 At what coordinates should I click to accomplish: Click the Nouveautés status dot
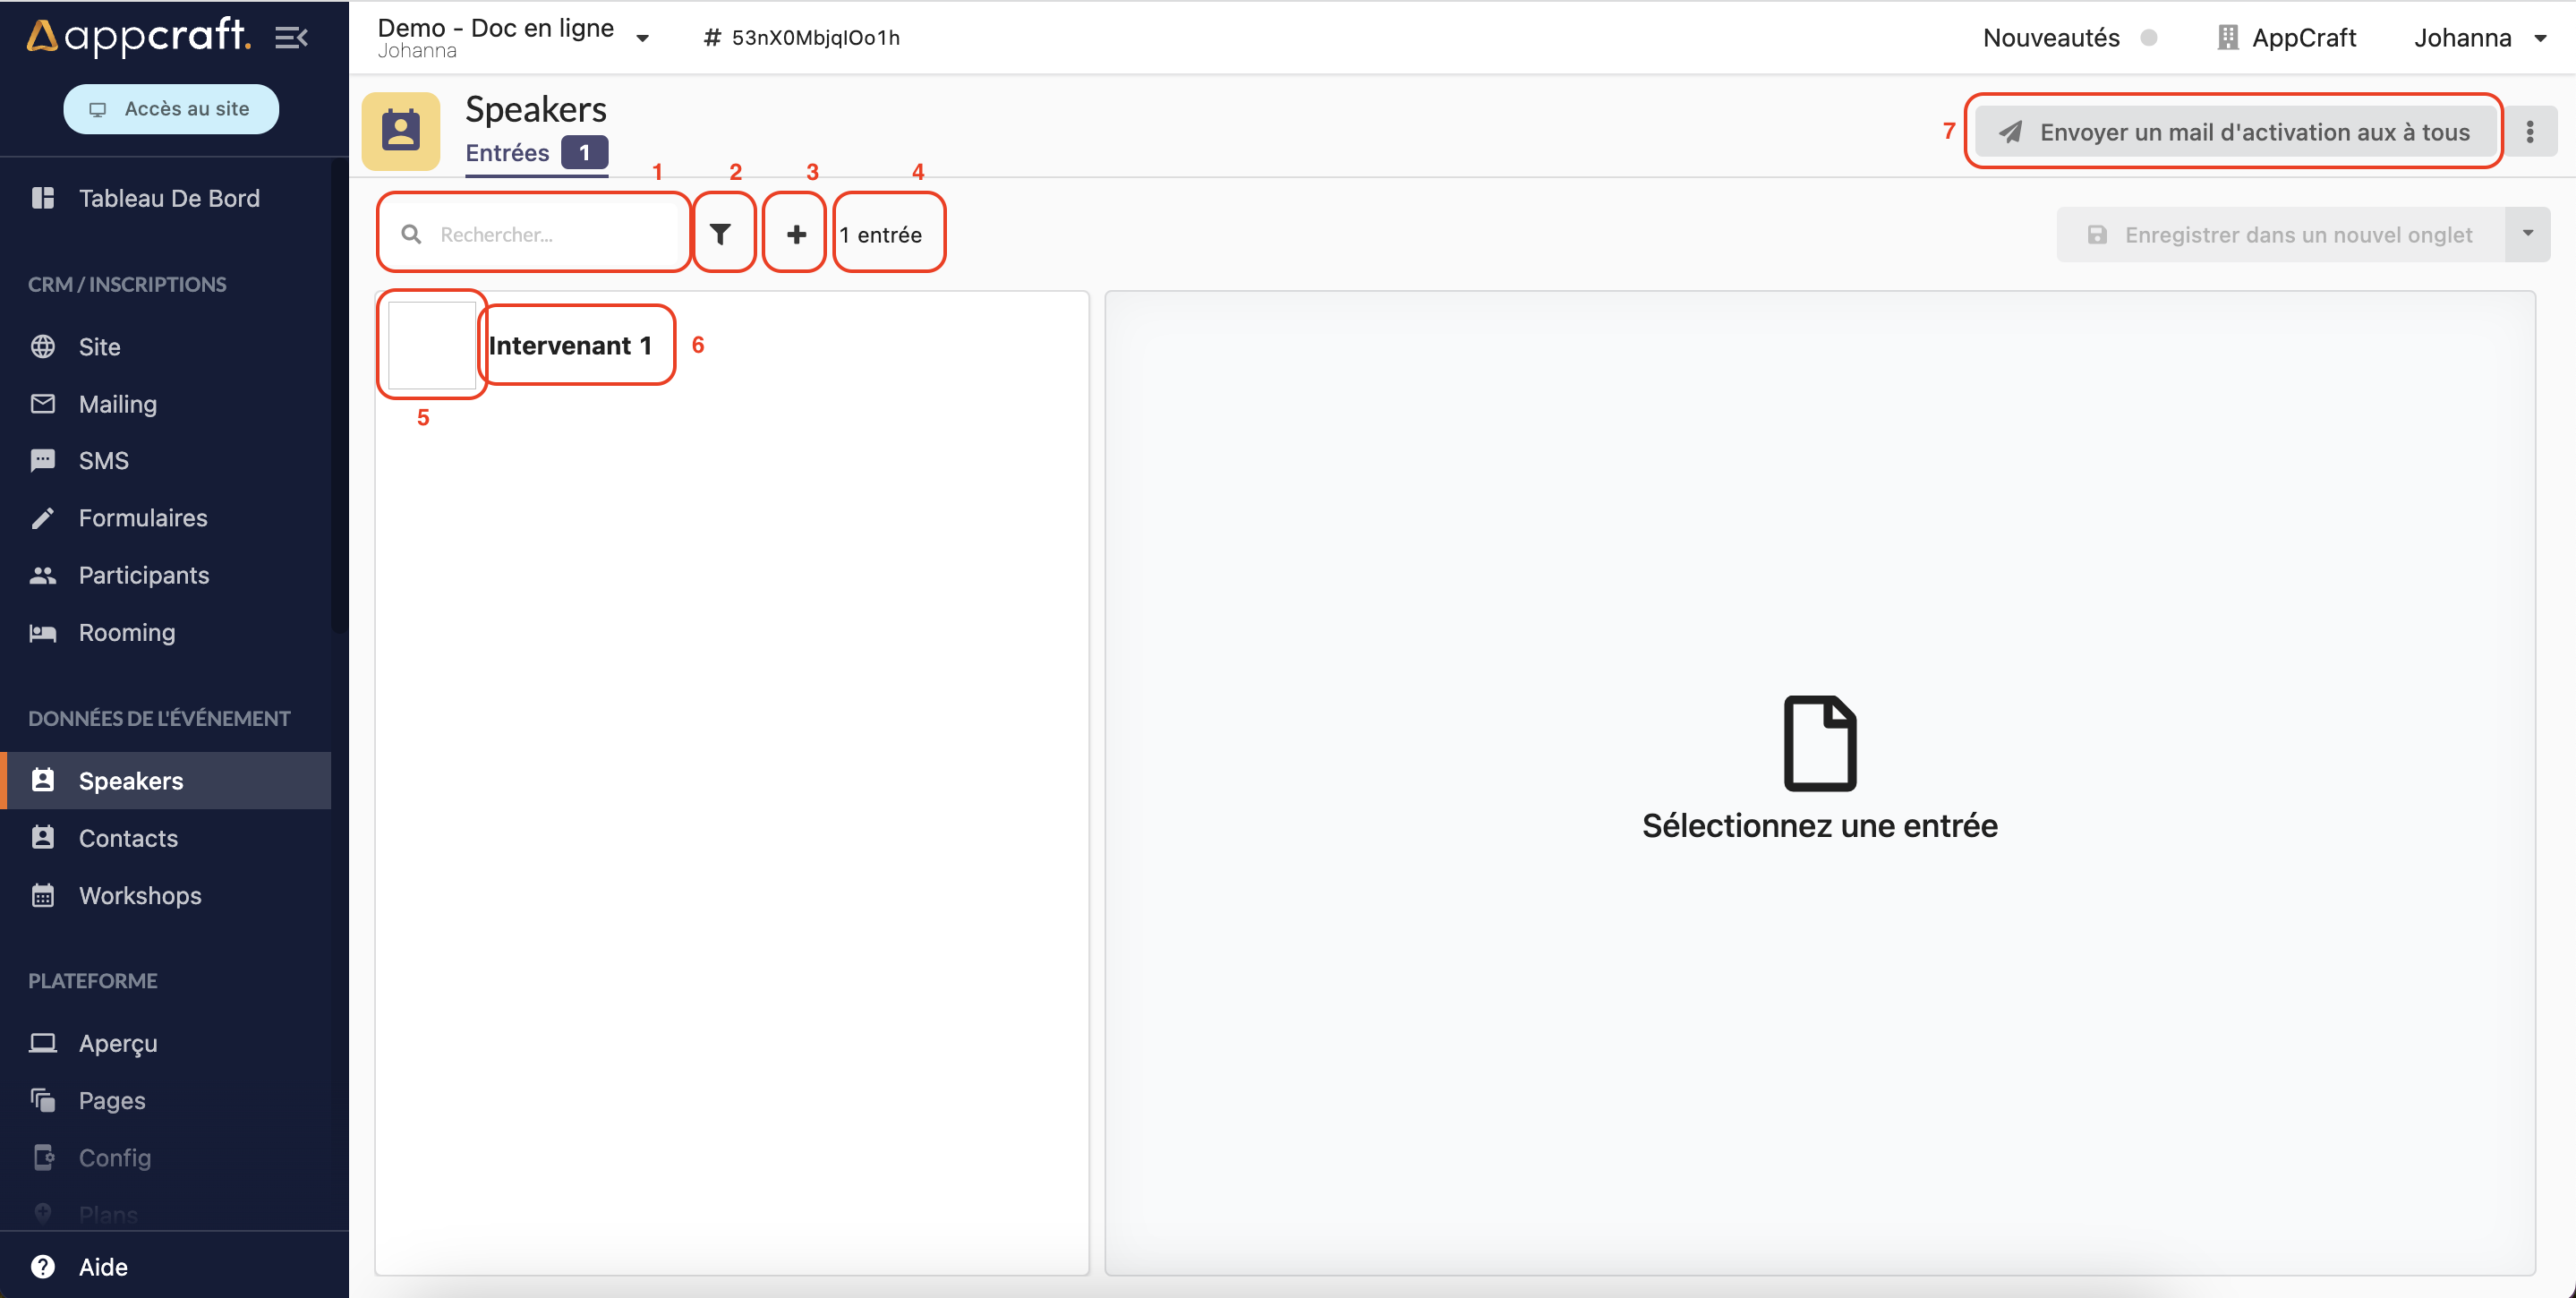pyautogui.click(x=2148, y=38)
